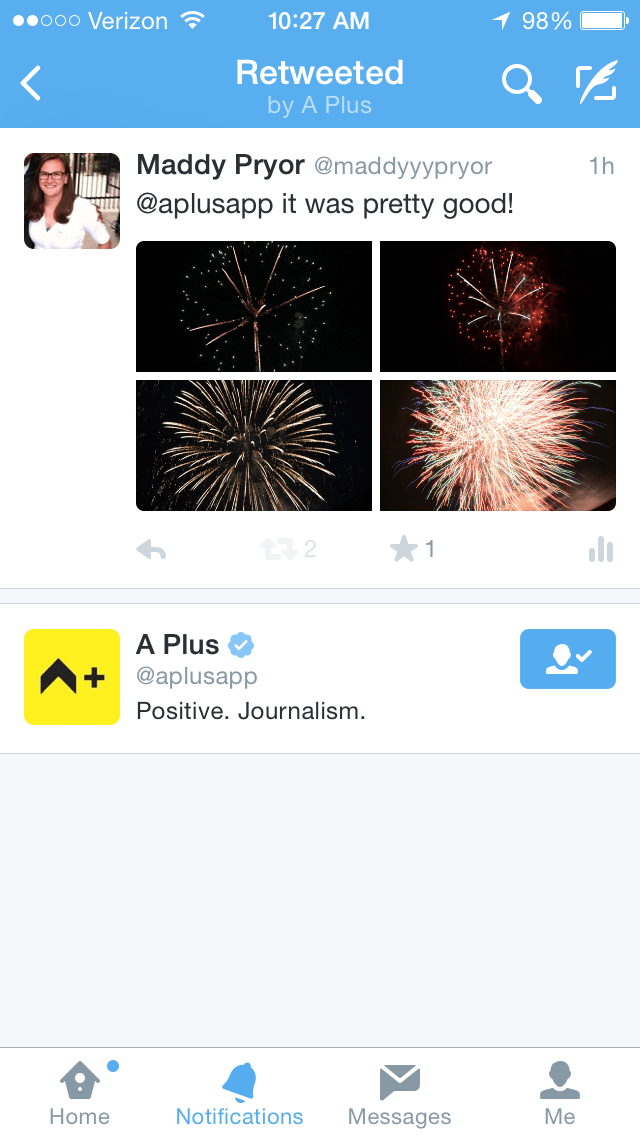View tweet activity bar chart icon
The image size is (640, 1136).
click(x=601, y=550)
